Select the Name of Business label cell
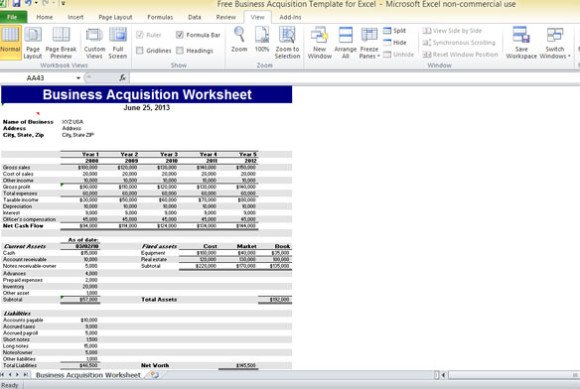 coord(28,122)
